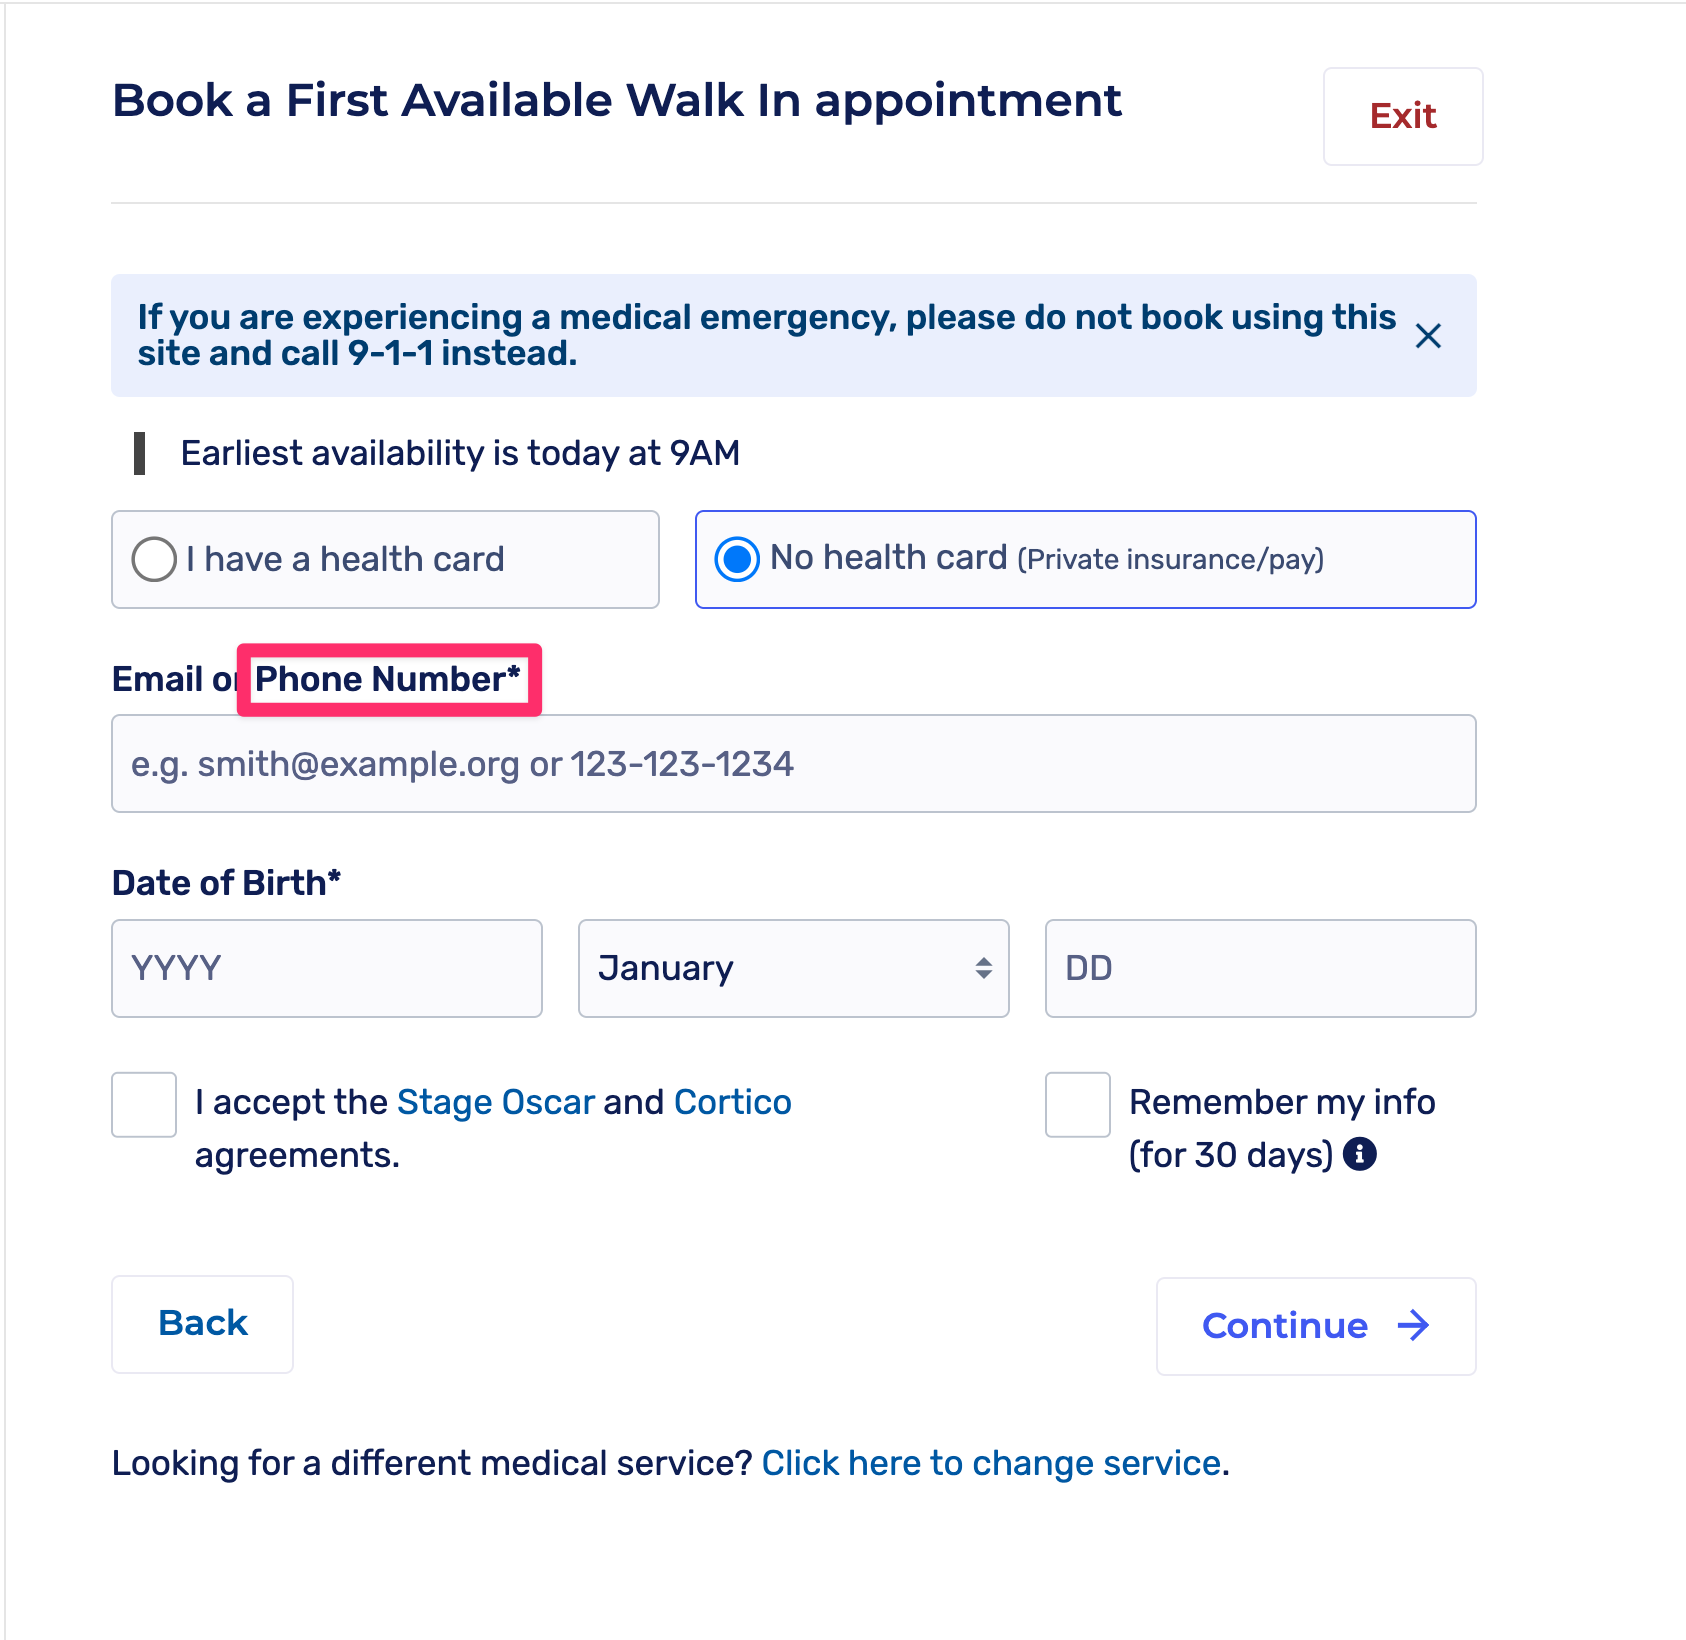1686x1640 pixels.
Task: Click the Exit button
Action: (1402, 116)
